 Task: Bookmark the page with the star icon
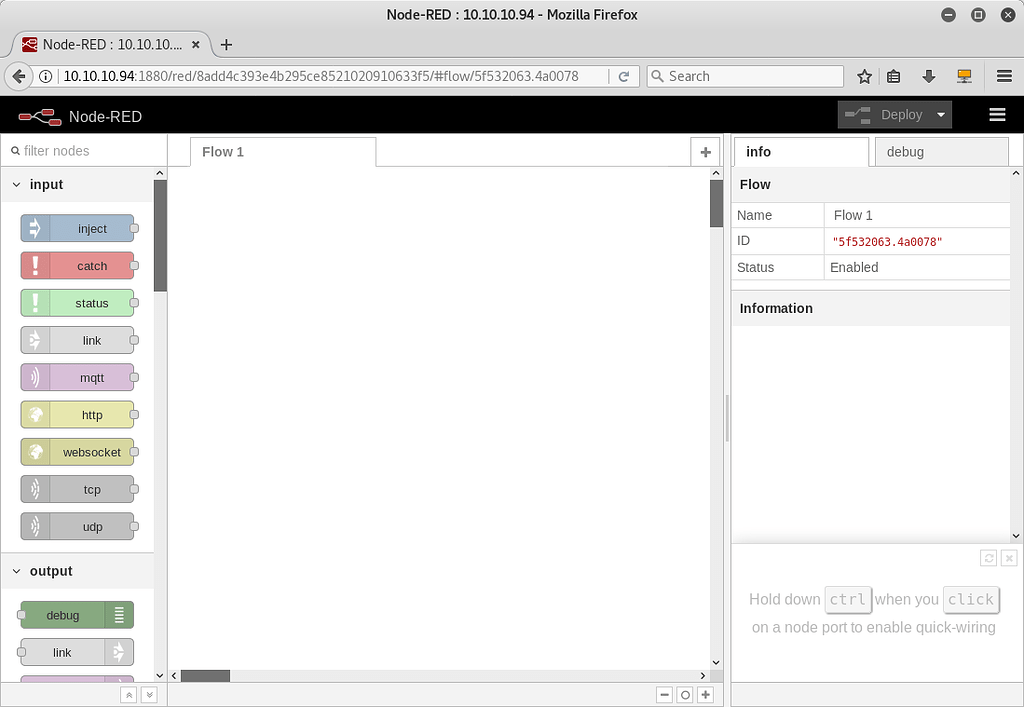tap(863, 76)
